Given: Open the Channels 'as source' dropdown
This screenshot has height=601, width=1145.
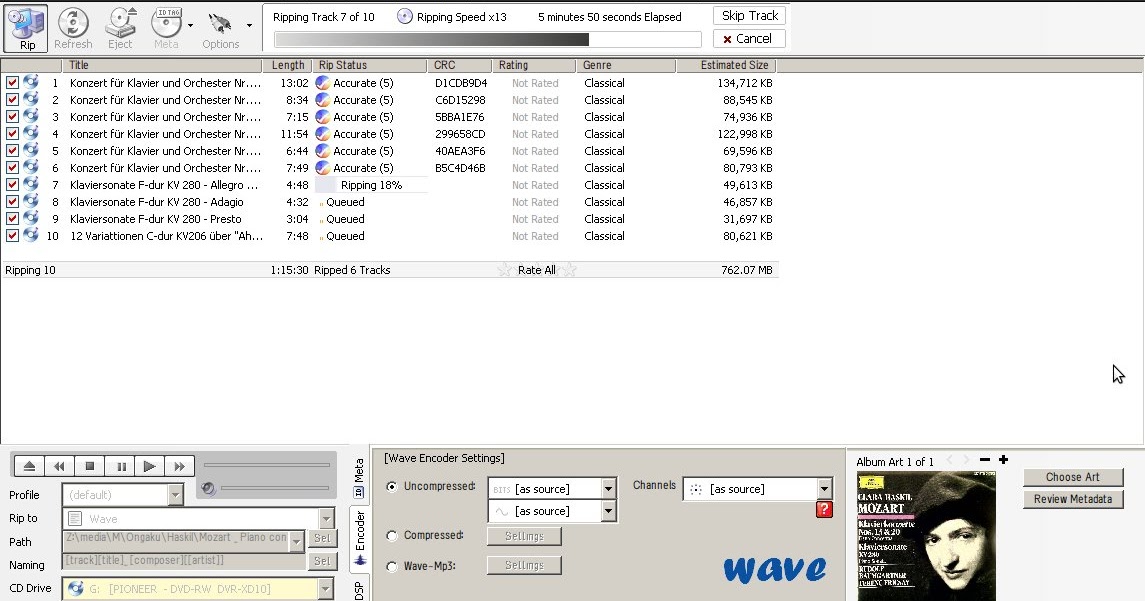Looking at the screenshot, I should (826, 488).
